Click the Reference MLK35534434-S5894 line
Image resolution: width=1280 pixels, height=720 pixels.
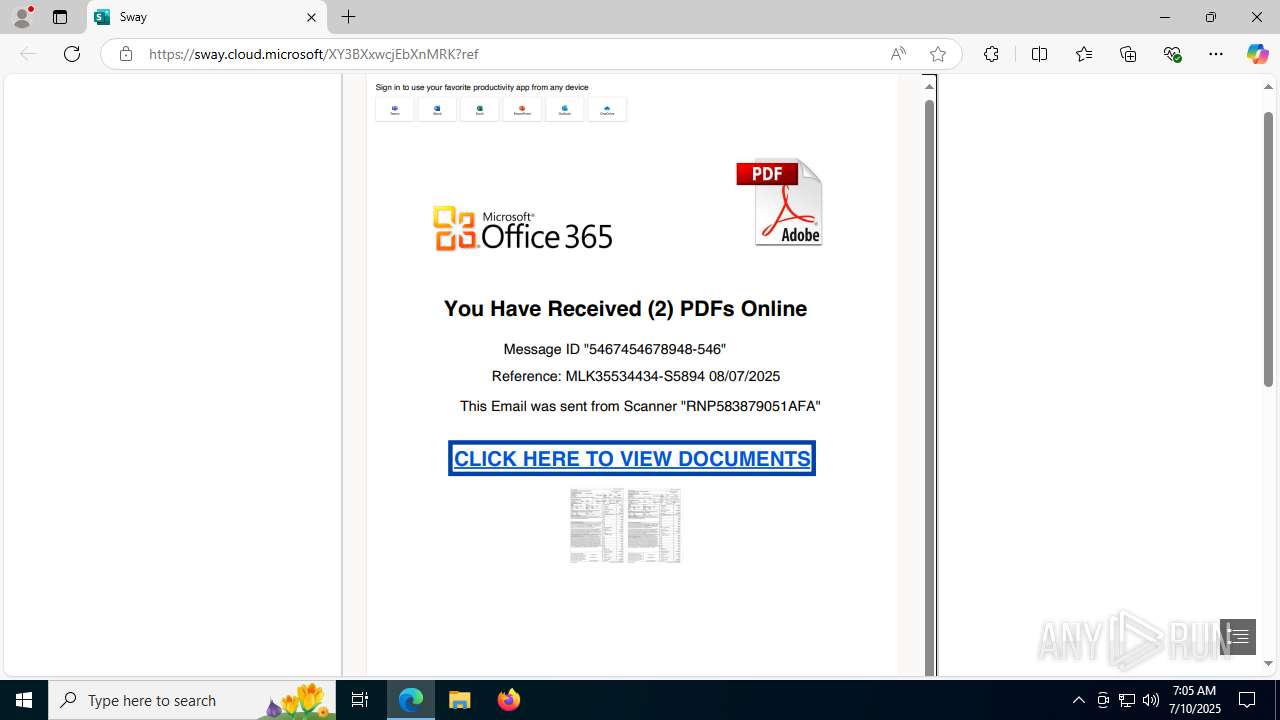pos(636,376)
